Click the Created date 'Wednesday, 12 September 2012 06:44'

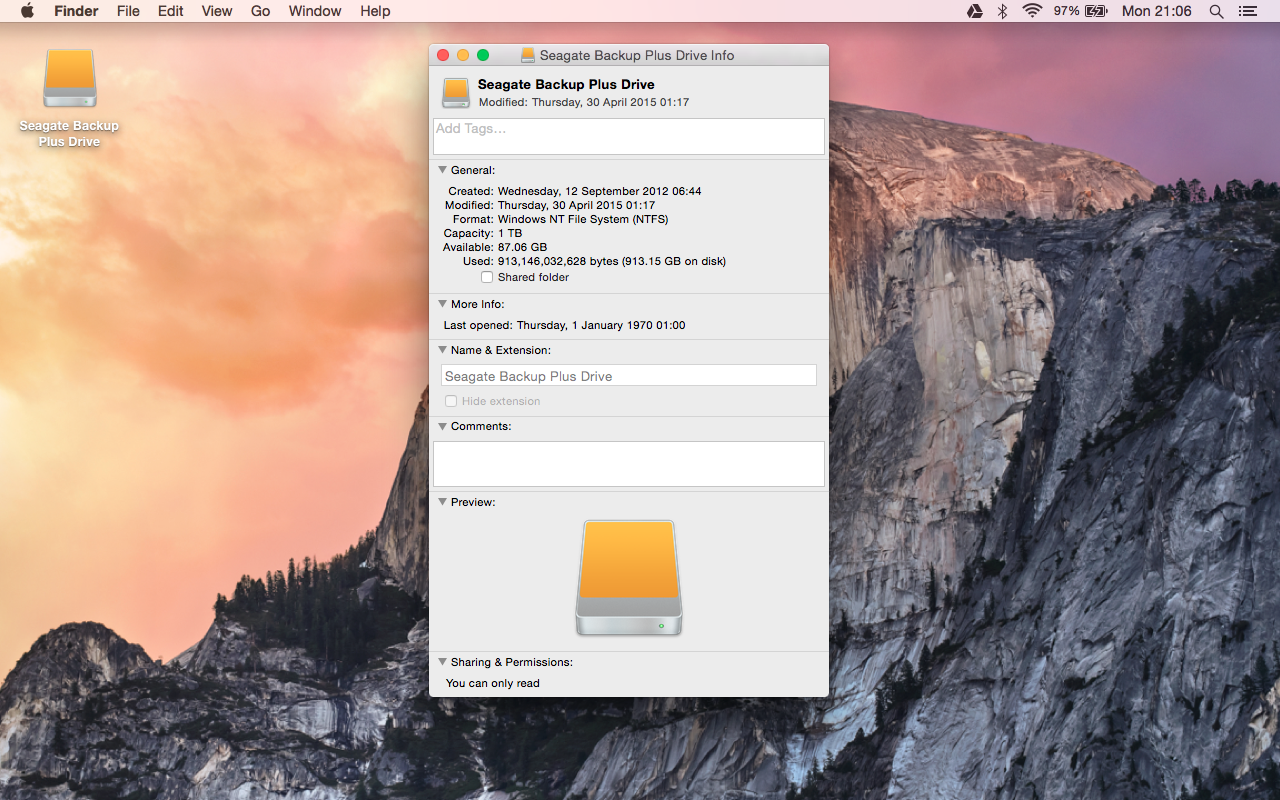[x=600, y=191]
